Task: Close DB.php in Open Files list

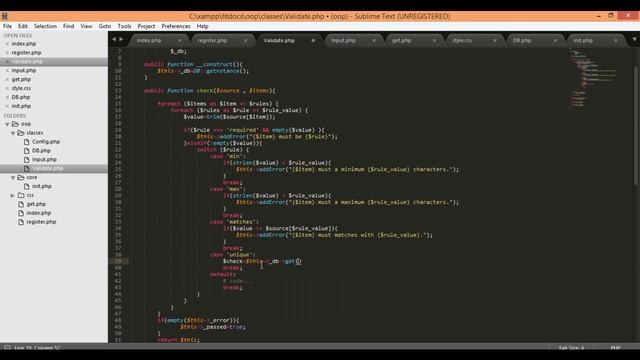Action: pos(7,97)
